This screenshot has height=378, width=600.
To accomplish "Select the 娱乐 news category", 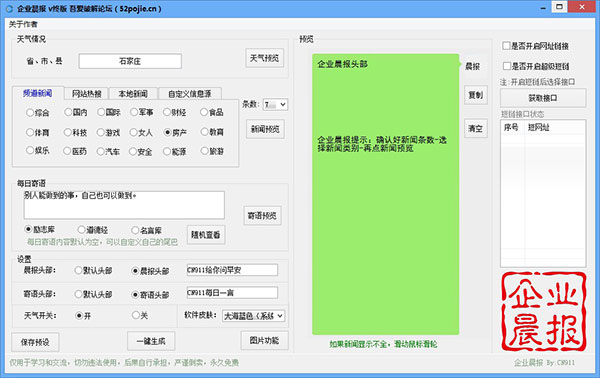I will tap(38, 150).
